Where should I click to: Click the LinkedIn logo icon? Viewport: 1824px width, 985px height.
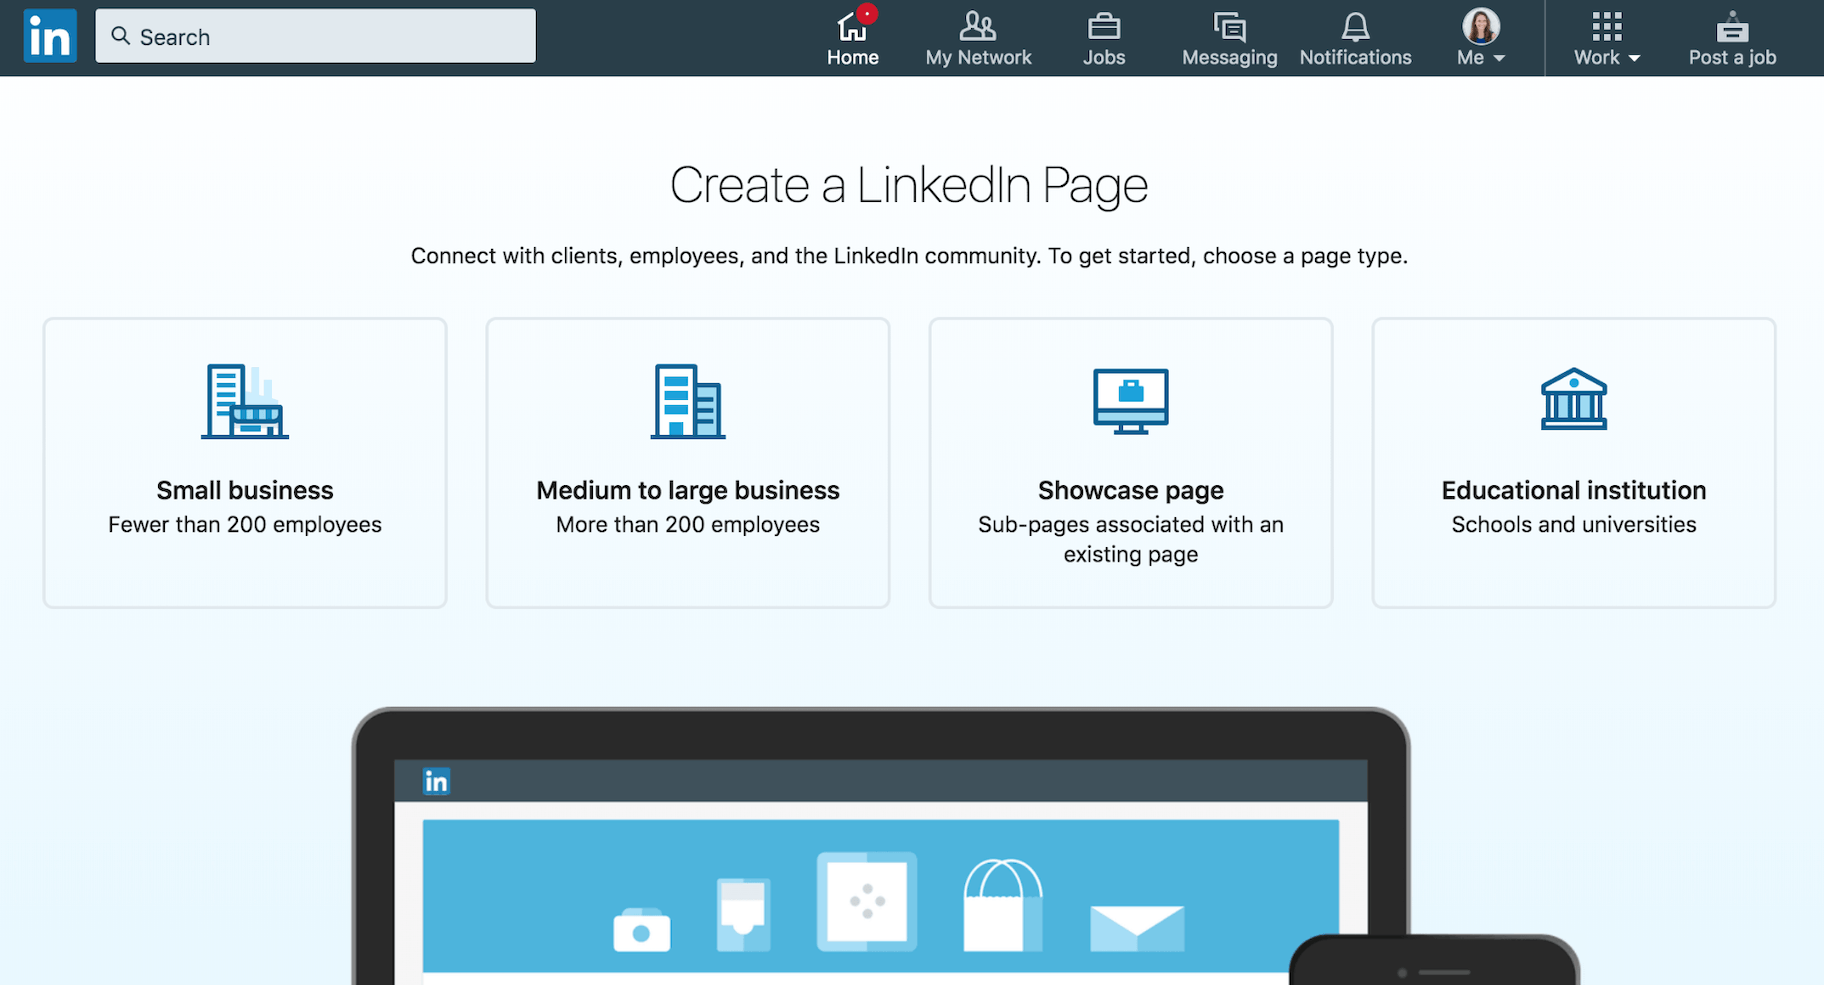pyautogui.click(x=50, y=37)
